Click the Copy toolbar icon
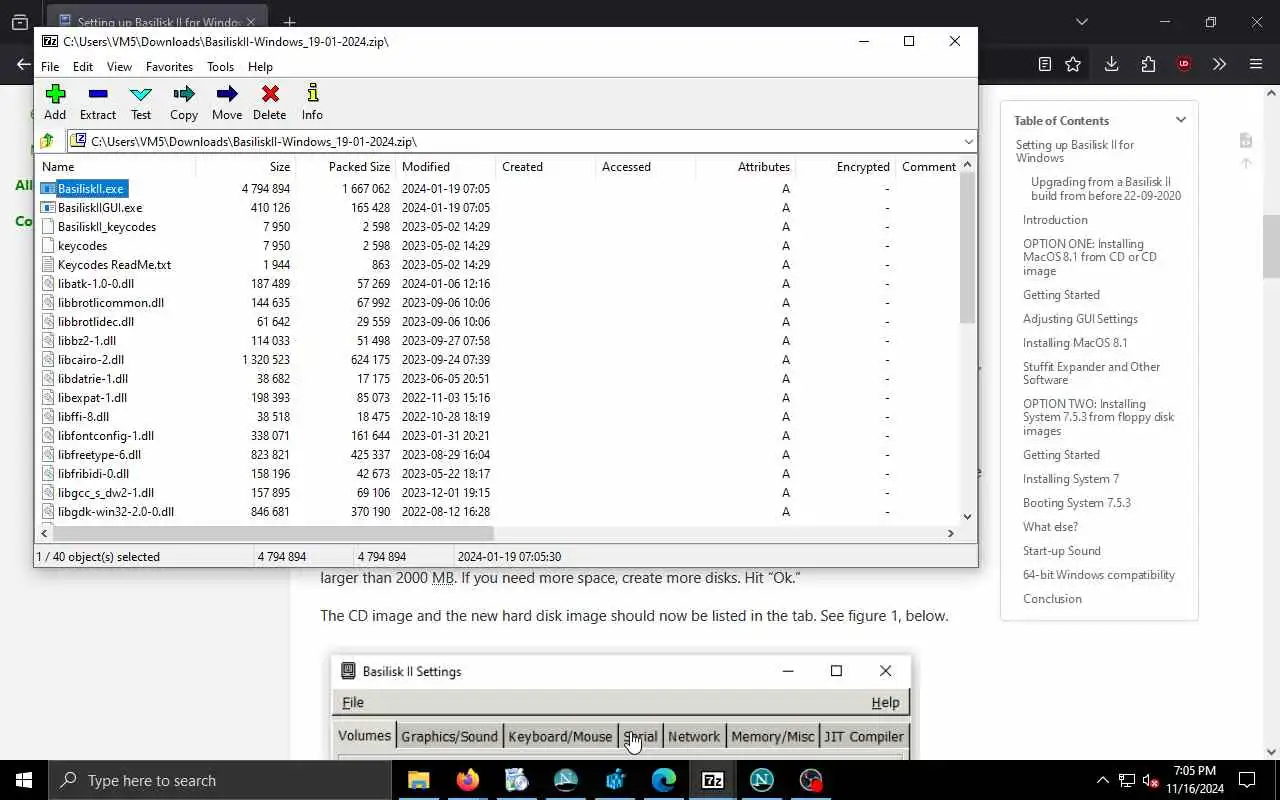1280x800 pixels. pyautogui.click(x=184, y=102)
